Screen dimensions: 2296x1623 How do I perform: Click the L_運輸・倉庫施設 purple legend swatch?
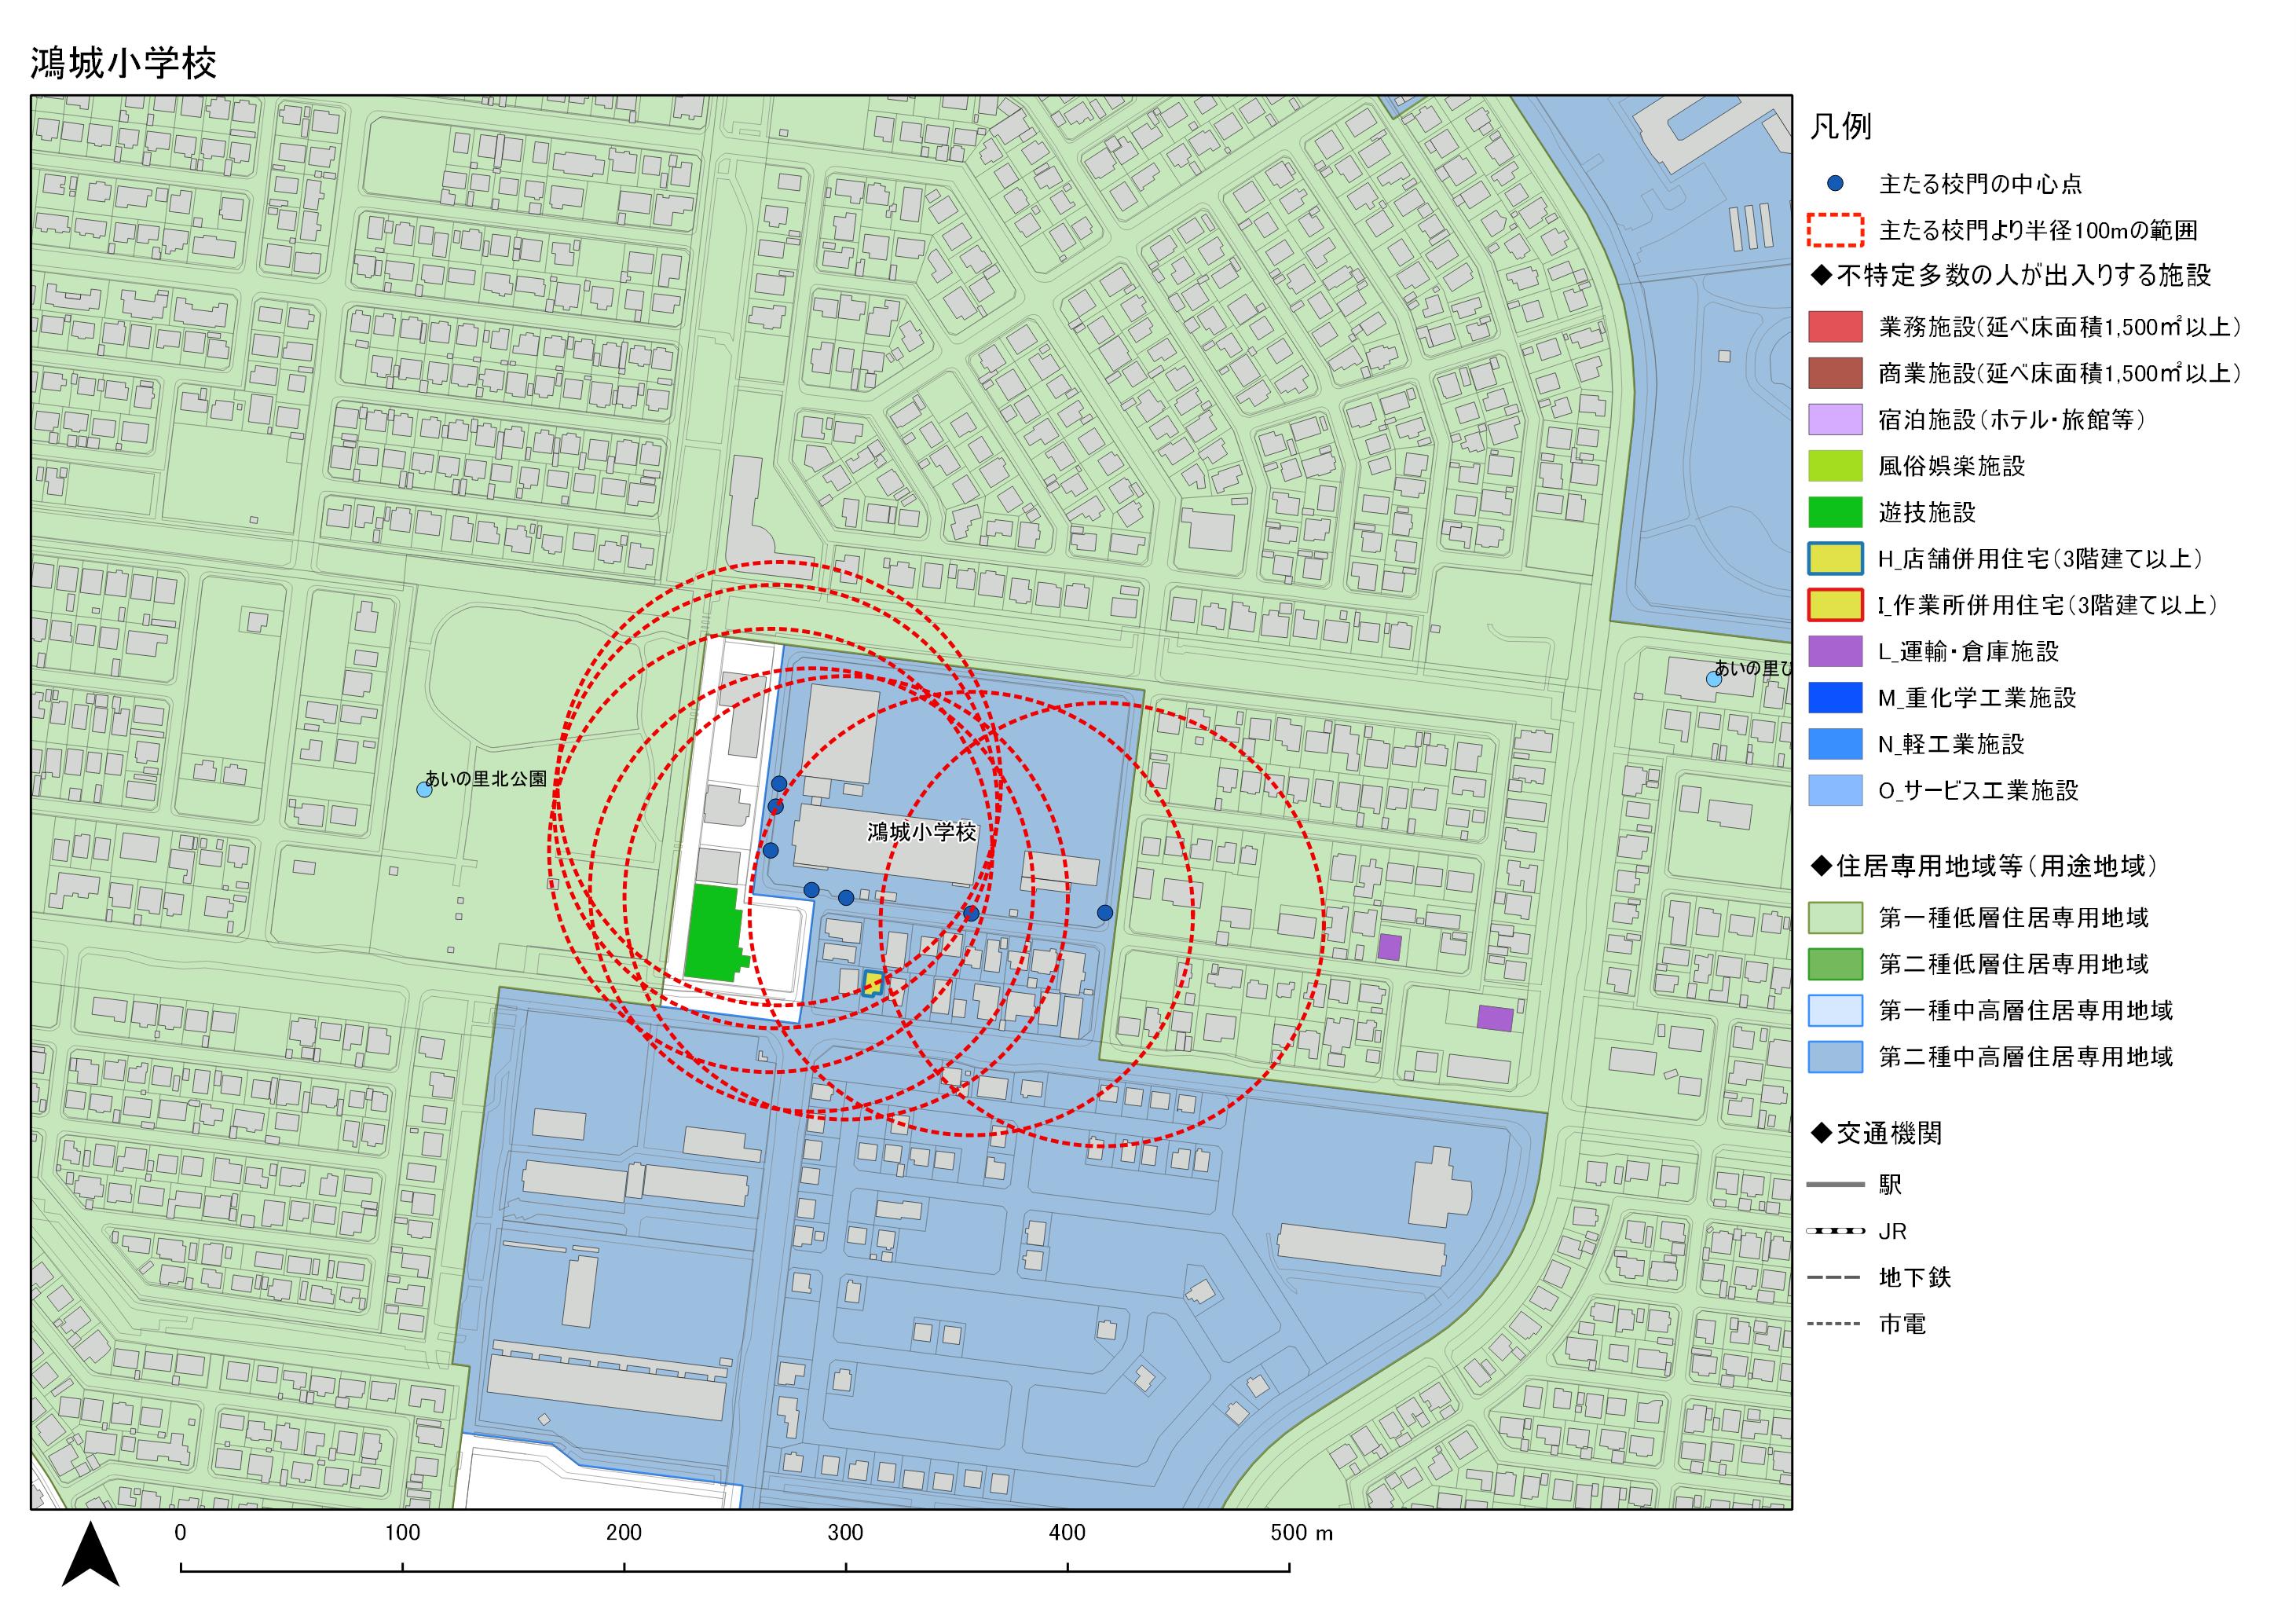tap(1835, 651)
